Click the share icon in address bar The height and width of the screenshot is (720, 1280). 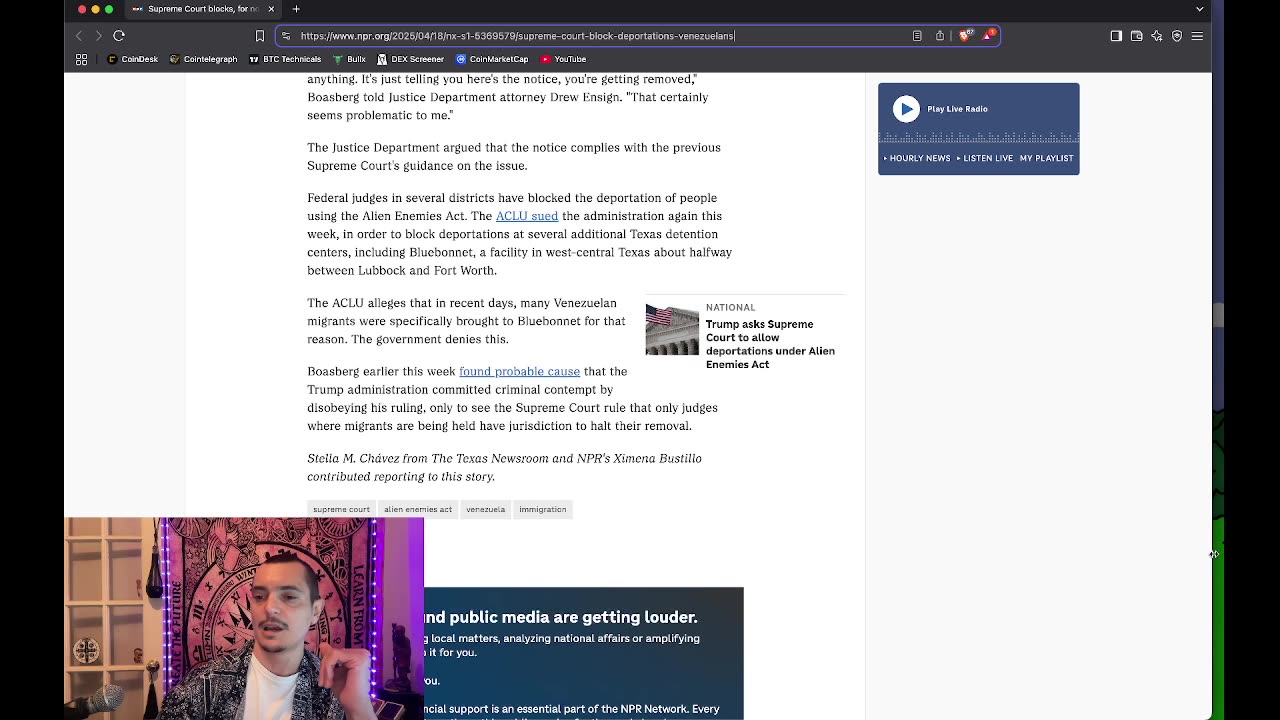coord(940,36)
